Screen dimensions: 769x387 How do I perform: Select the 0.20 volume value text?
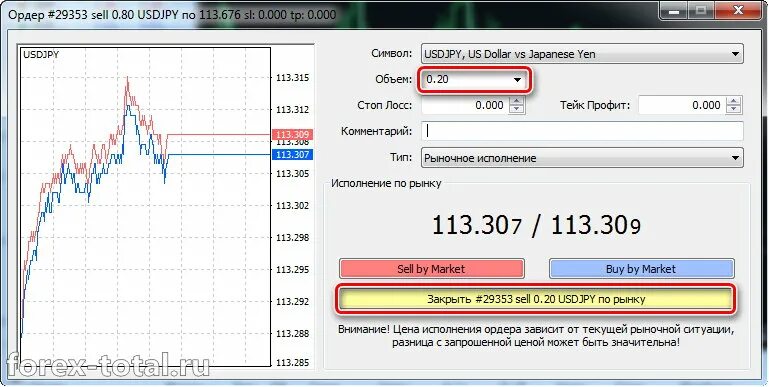(x=437, y=79)
